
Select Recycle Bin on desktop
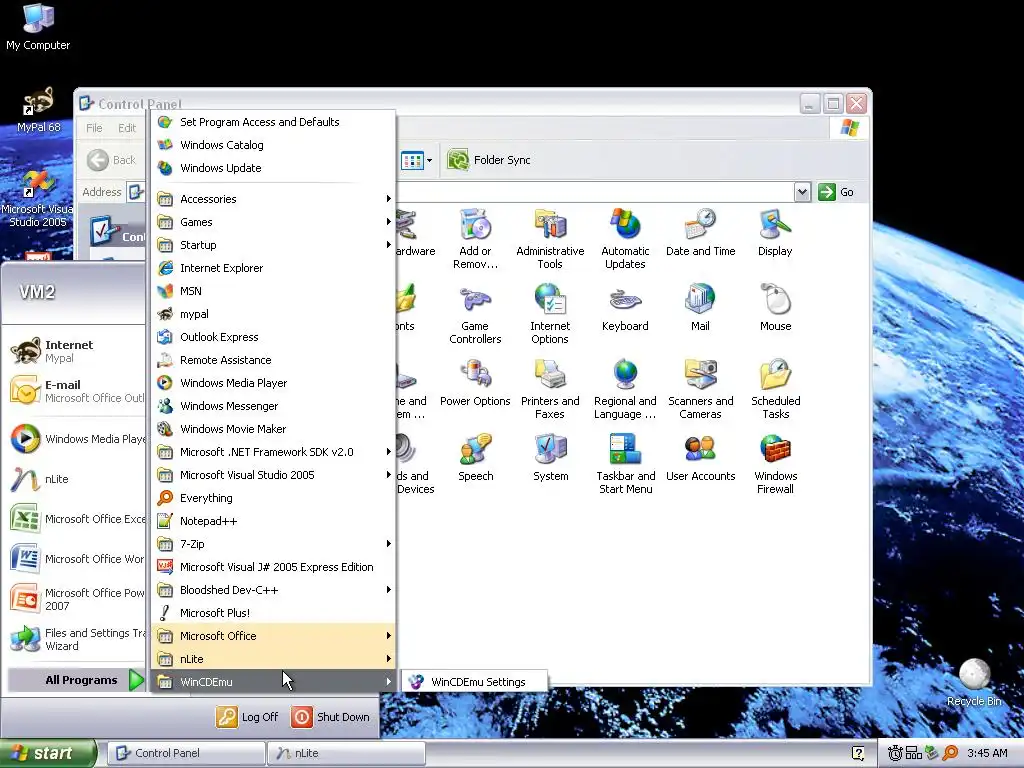pos(974,682)
